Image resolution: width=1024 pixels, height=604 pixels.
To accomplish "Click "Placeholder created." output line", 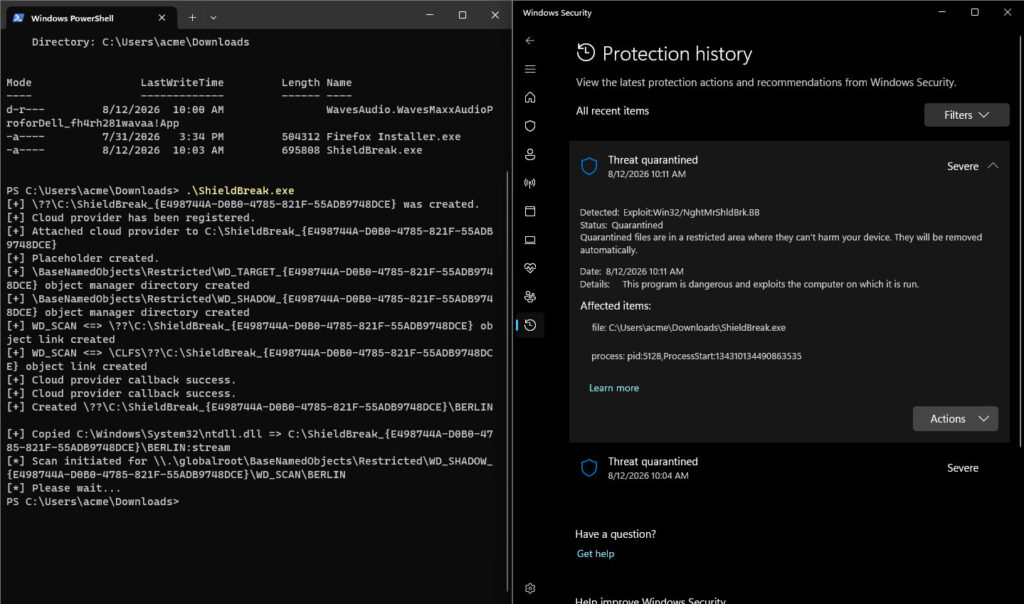I will 82,258.
